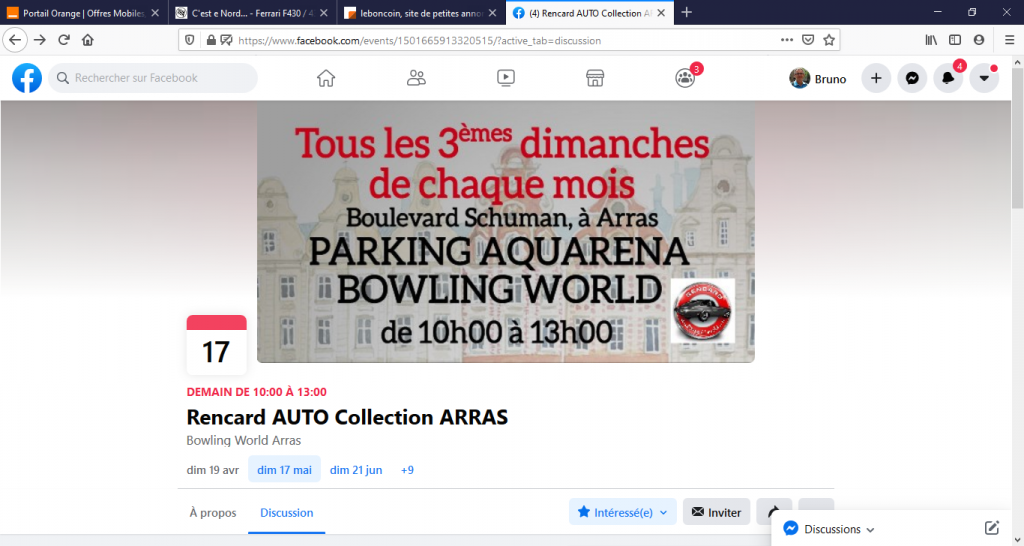Bookmark this page with the star icon

829,40
